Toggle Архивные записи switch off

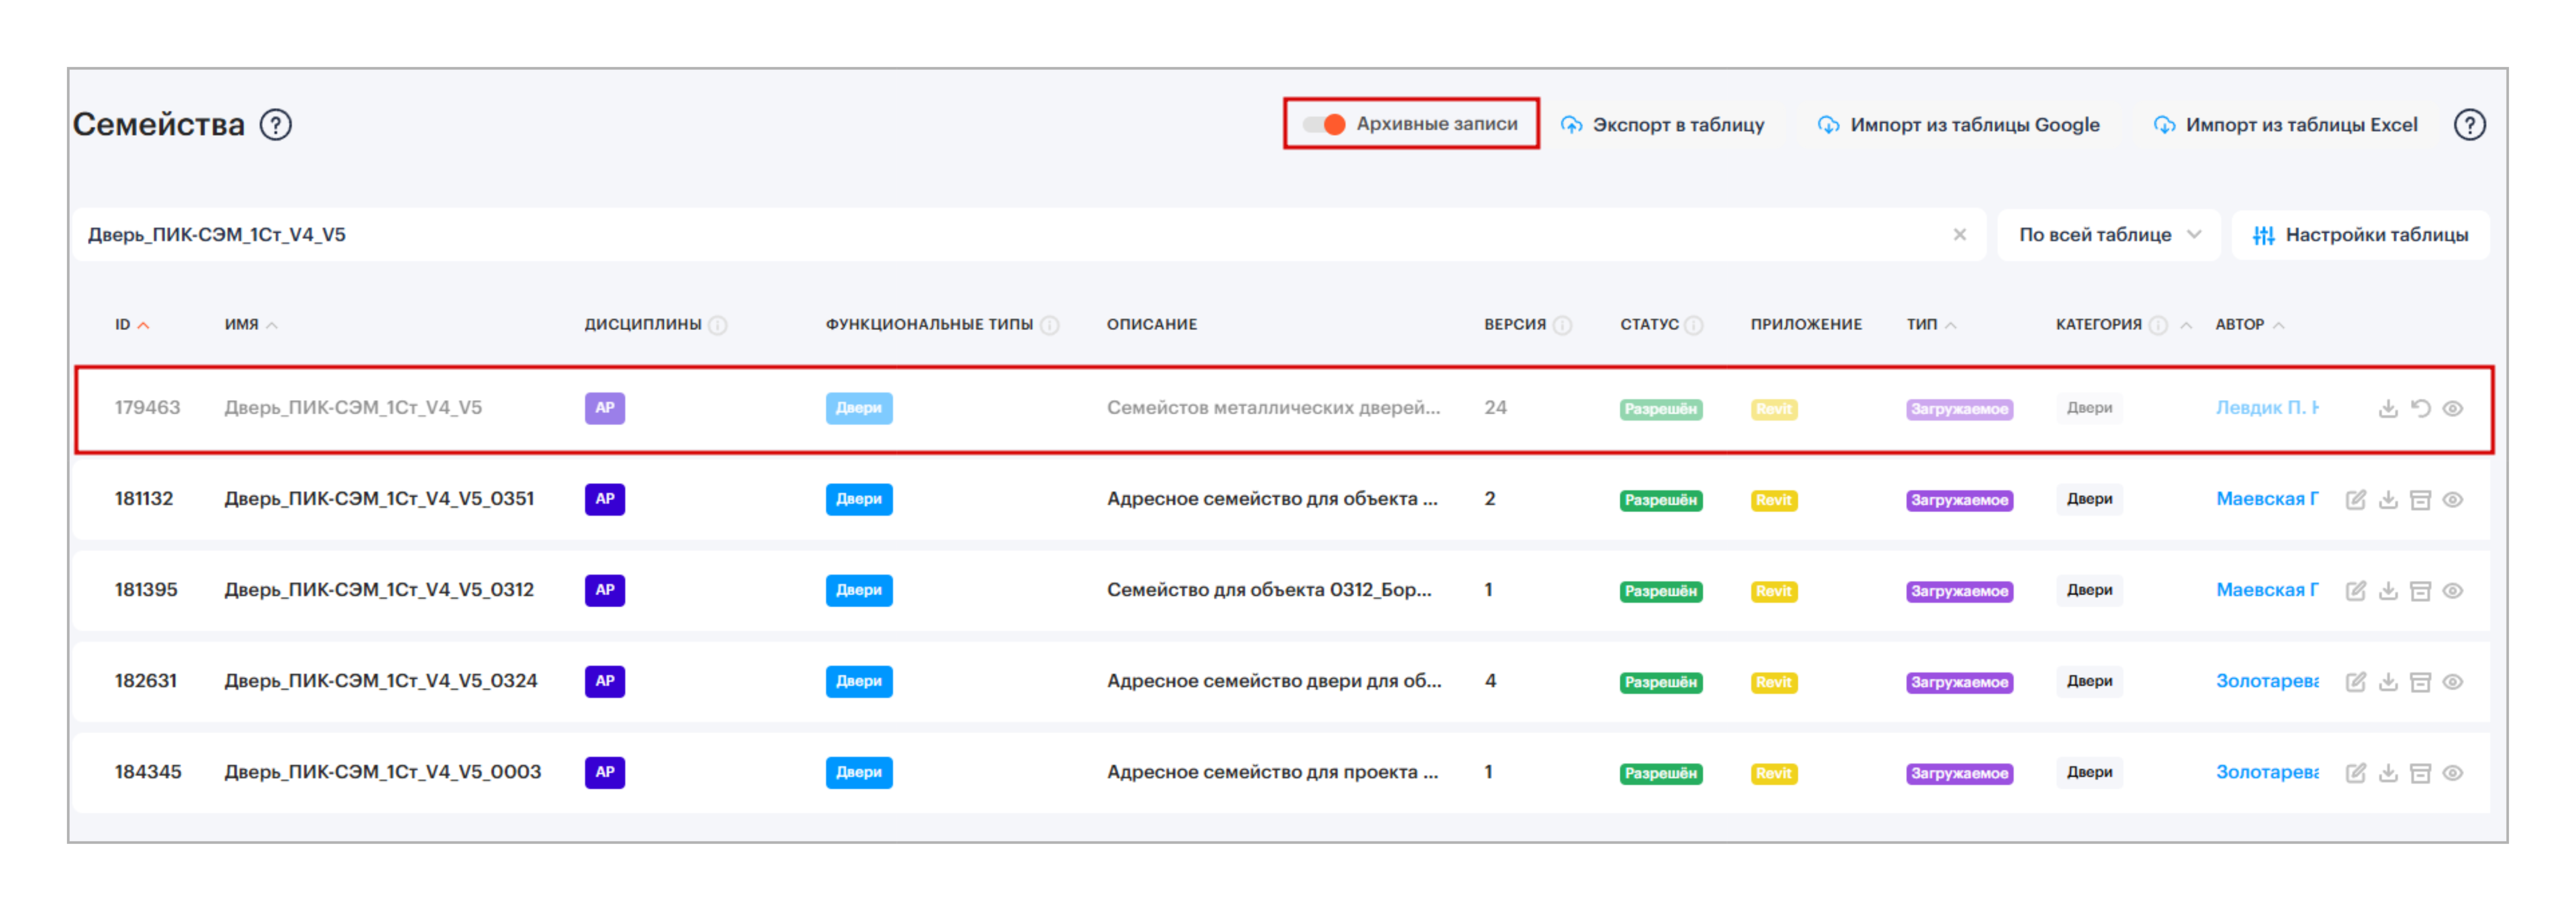click(x=1324, y=124)
